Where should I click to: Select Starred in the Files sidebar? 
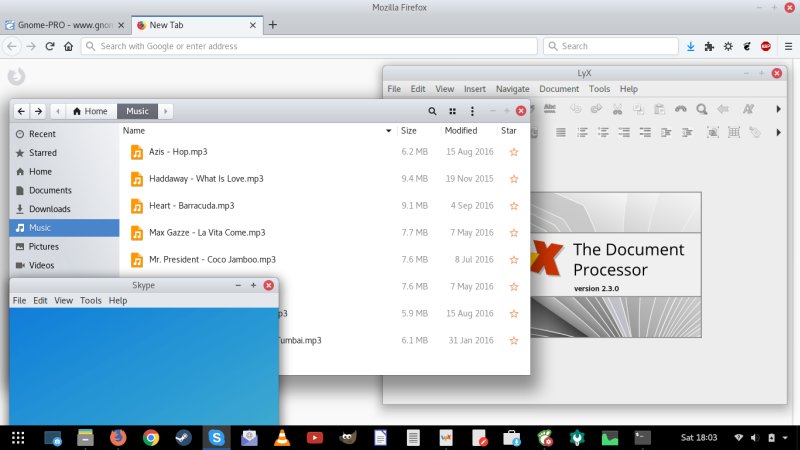pyautogui.click(x=64, y=153)
